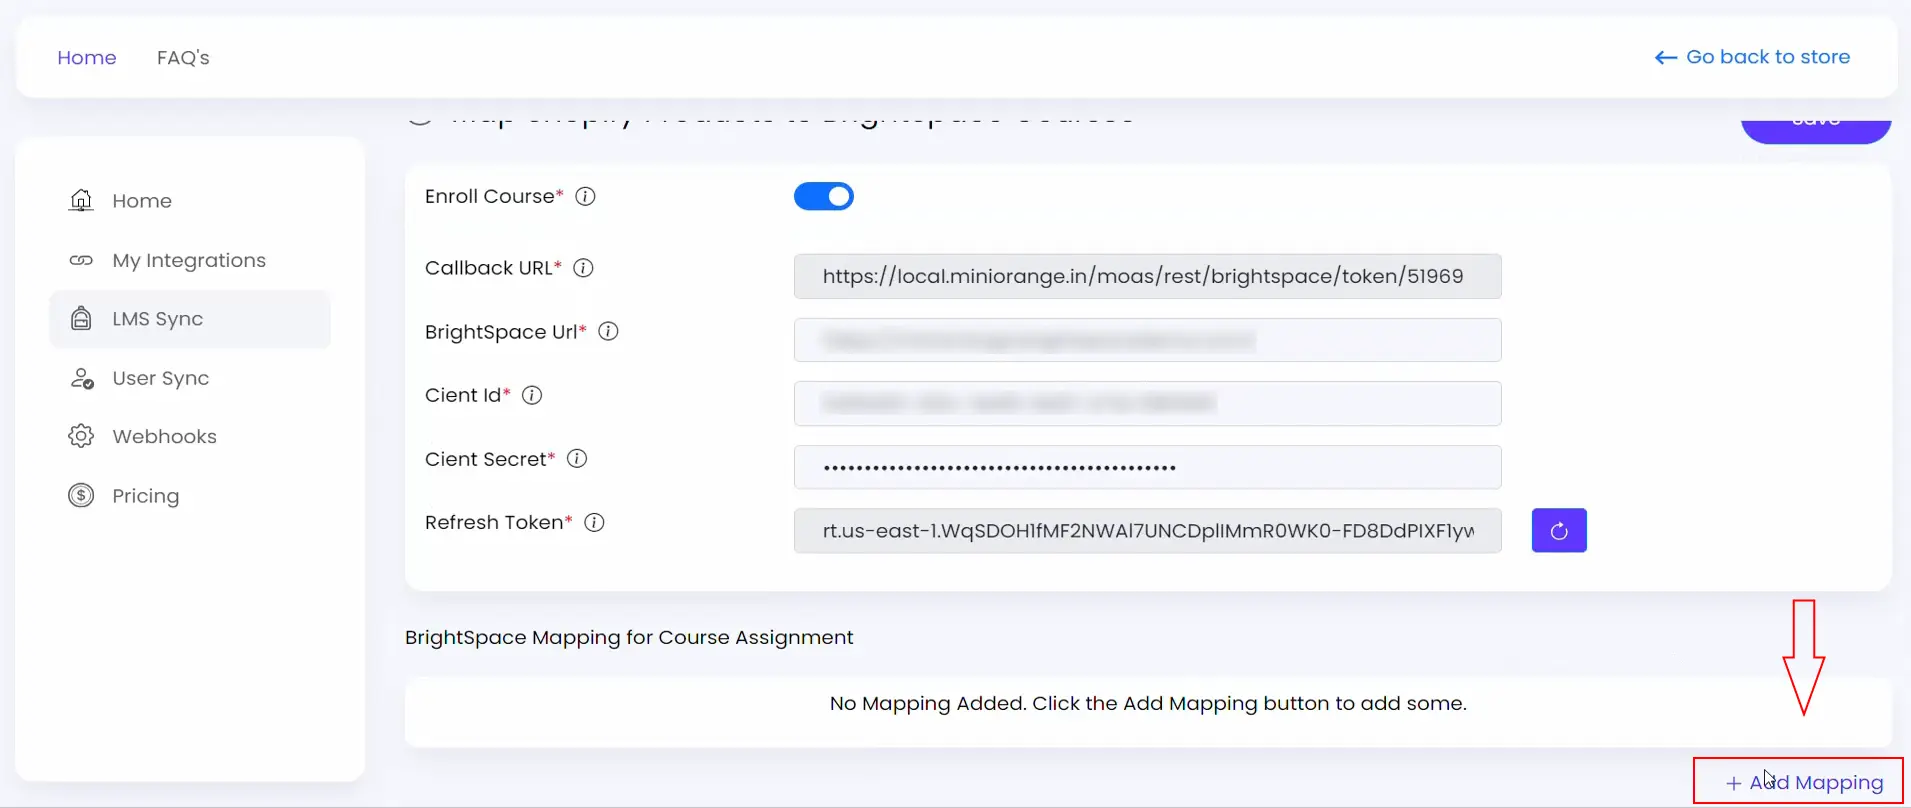The height and width of the screenshot is (808, 1911).
Task: Click info icon beside BrightSpace Url
Action: pos(608,331)
